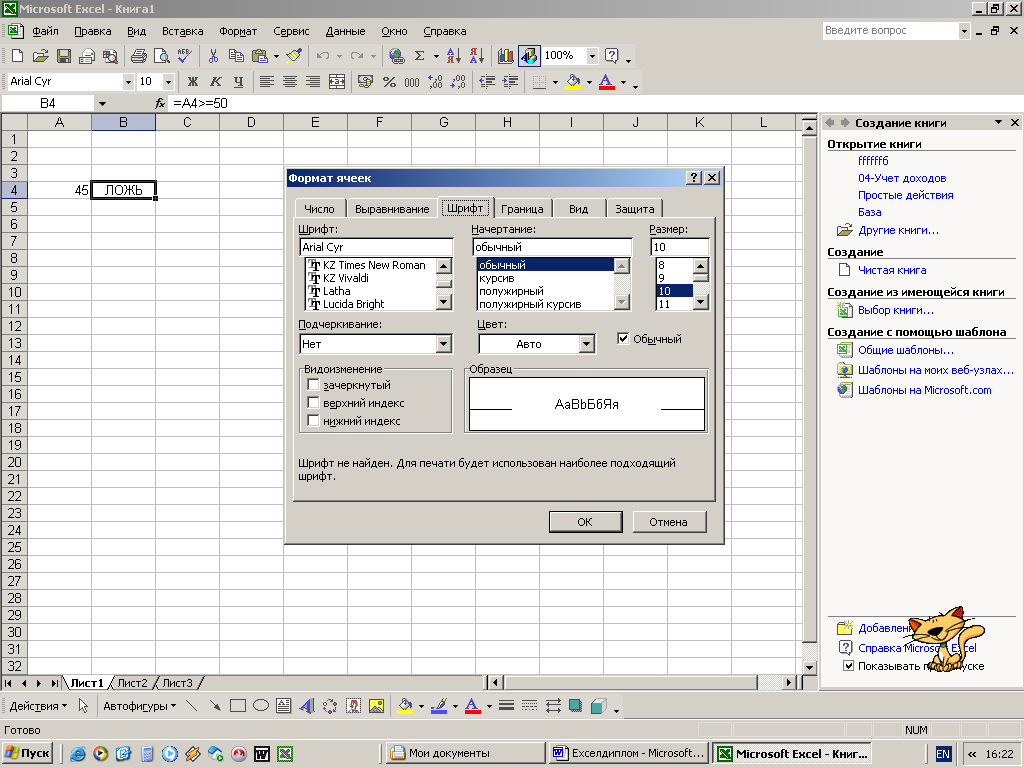
Task: Click the New workbook icon in toolbar
Action: coord(18,56)
